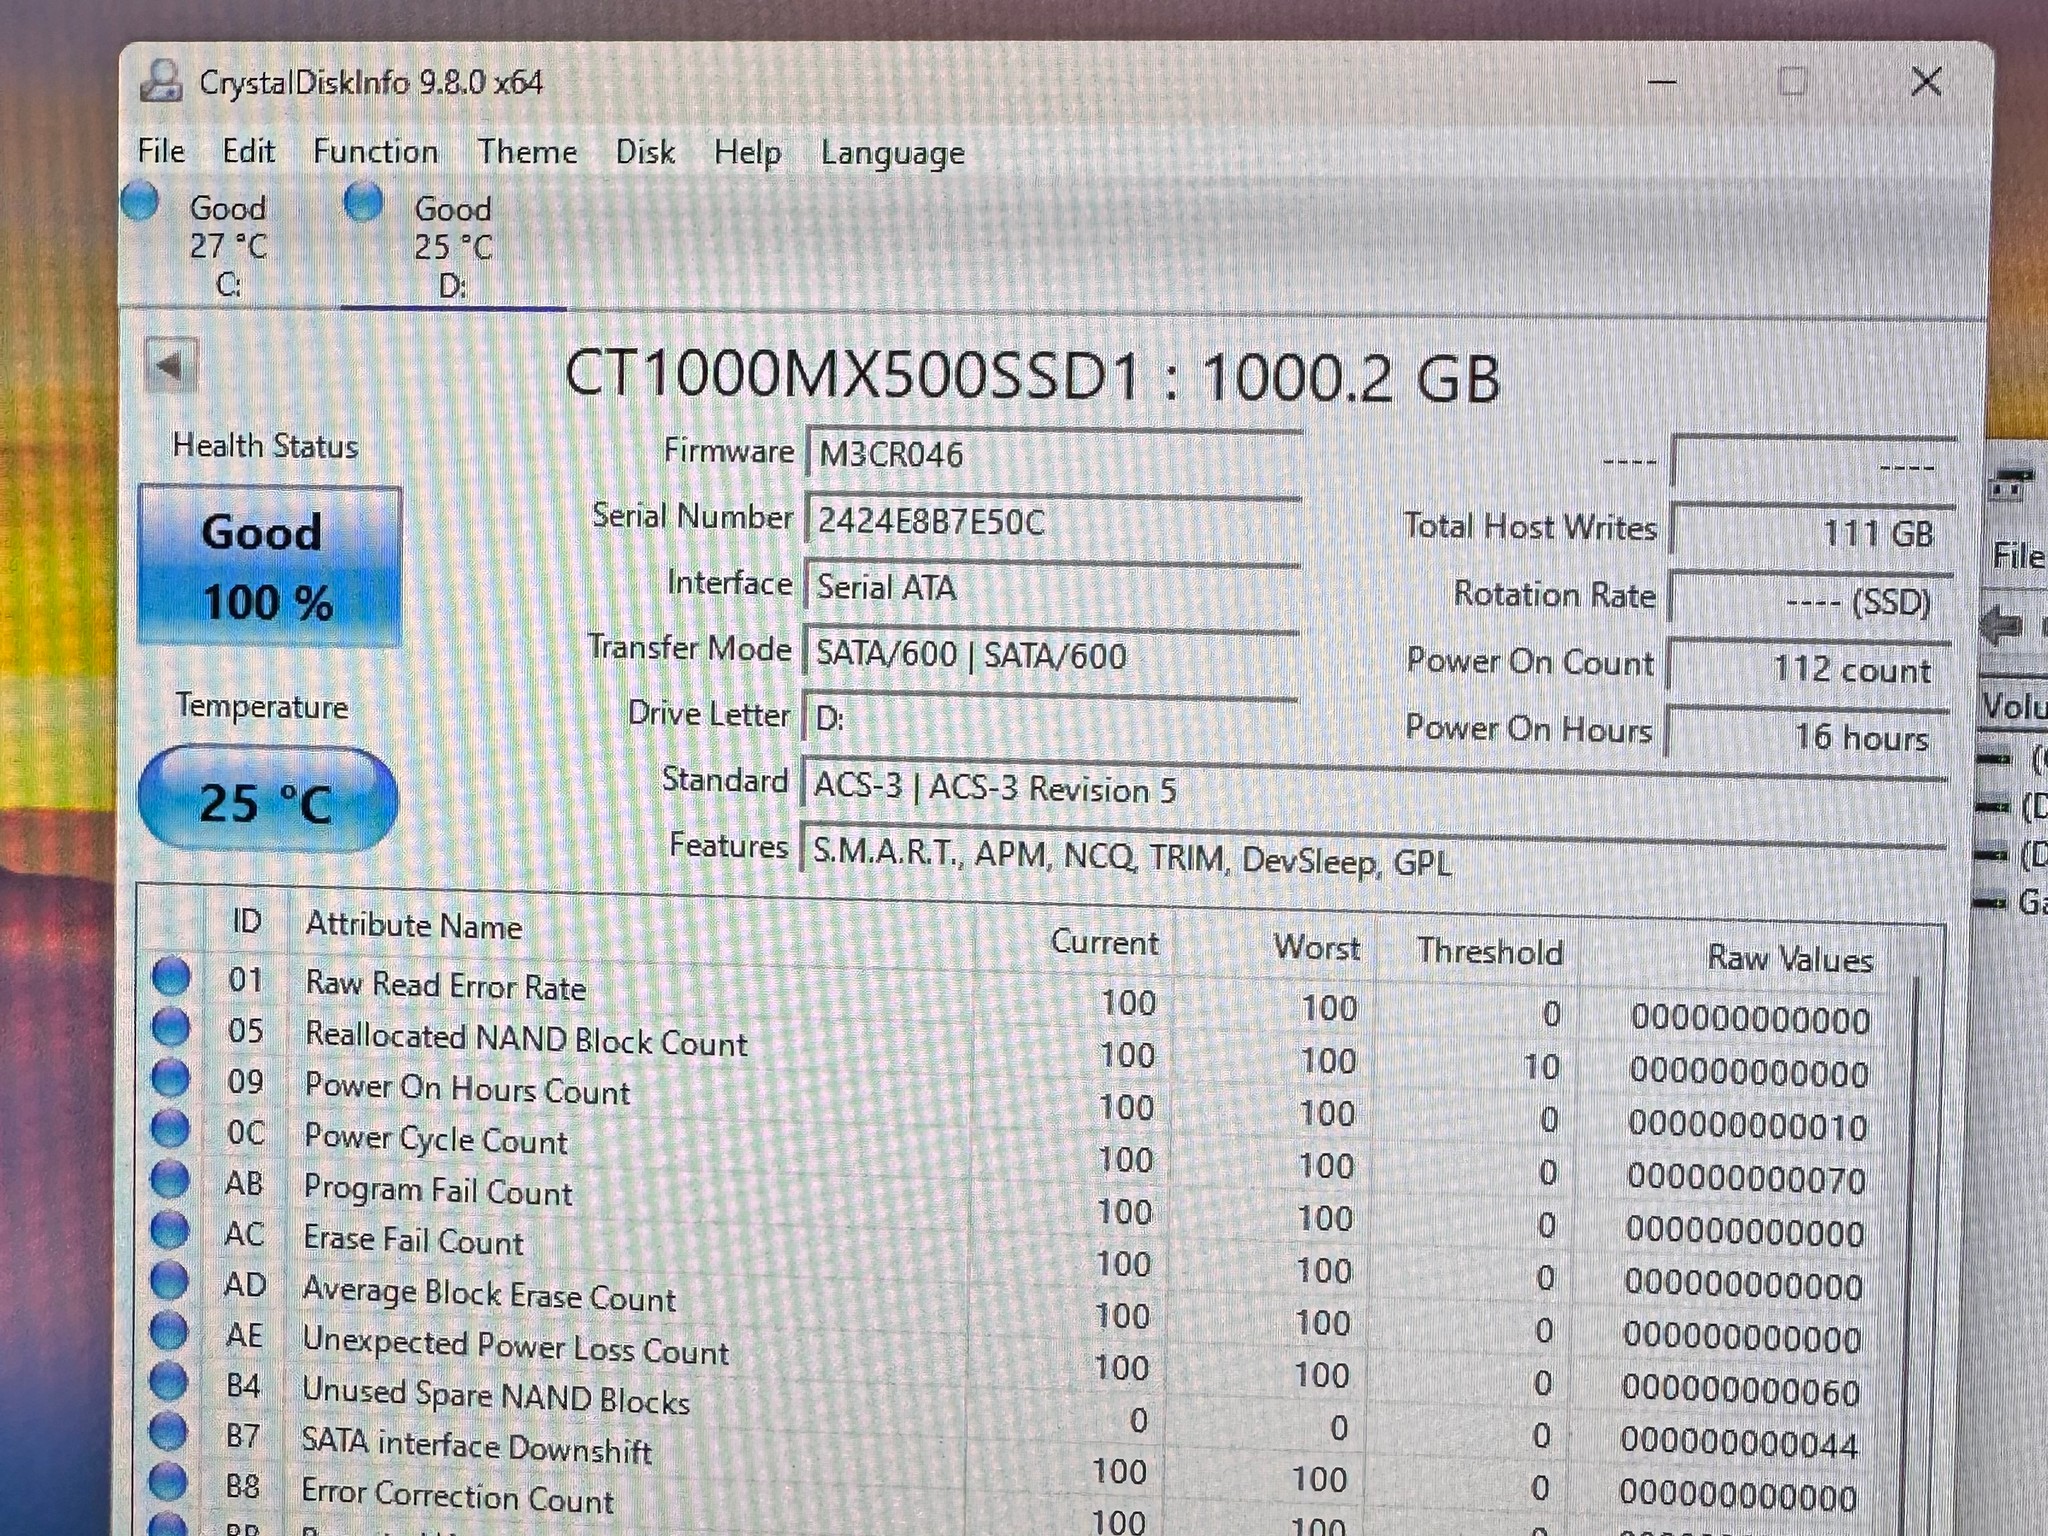Click status icon for Average Block Erase Count
The height and width of the screenshot is (1536, 2048).
click(169, 1280)
